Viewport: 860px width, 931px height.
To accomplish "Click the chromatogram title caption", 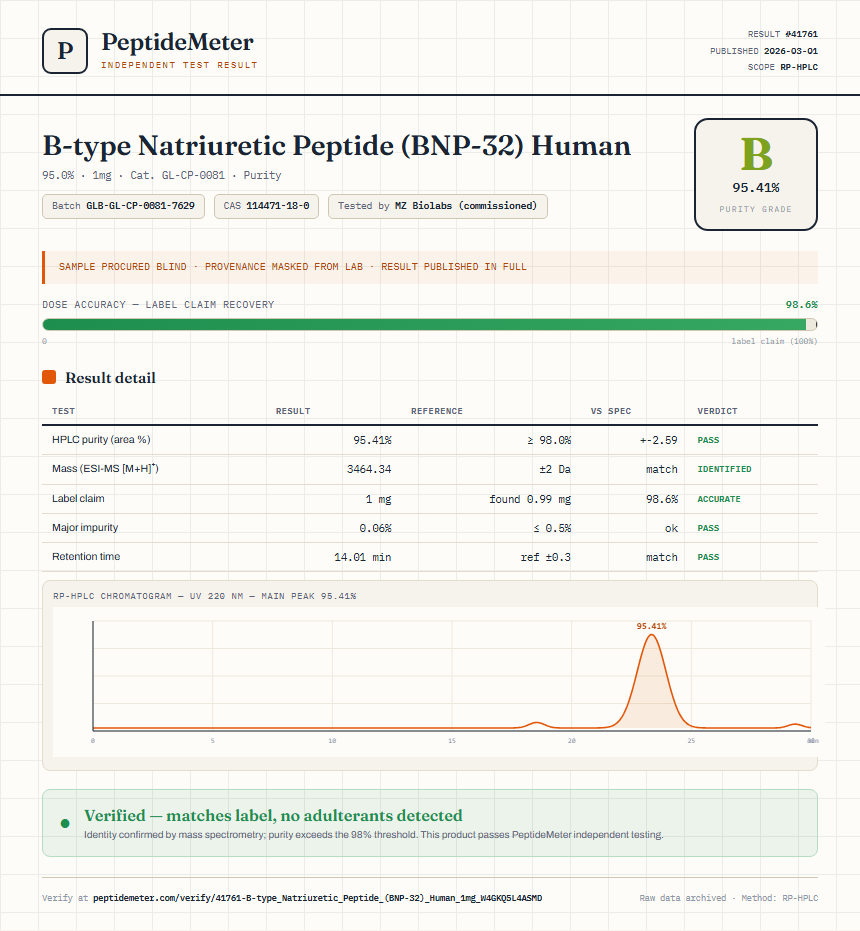I will click(205, 596).
